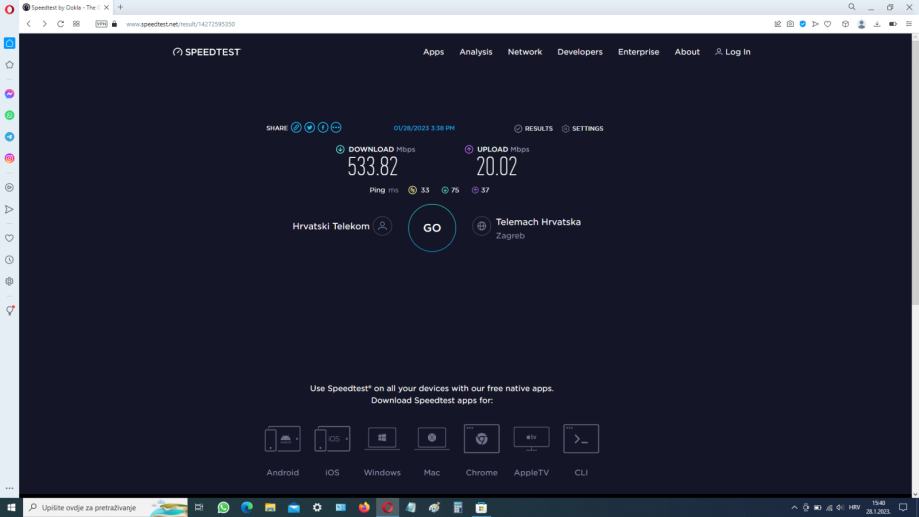Open the Network menu

pyautogui.click(x=525, y=52)
